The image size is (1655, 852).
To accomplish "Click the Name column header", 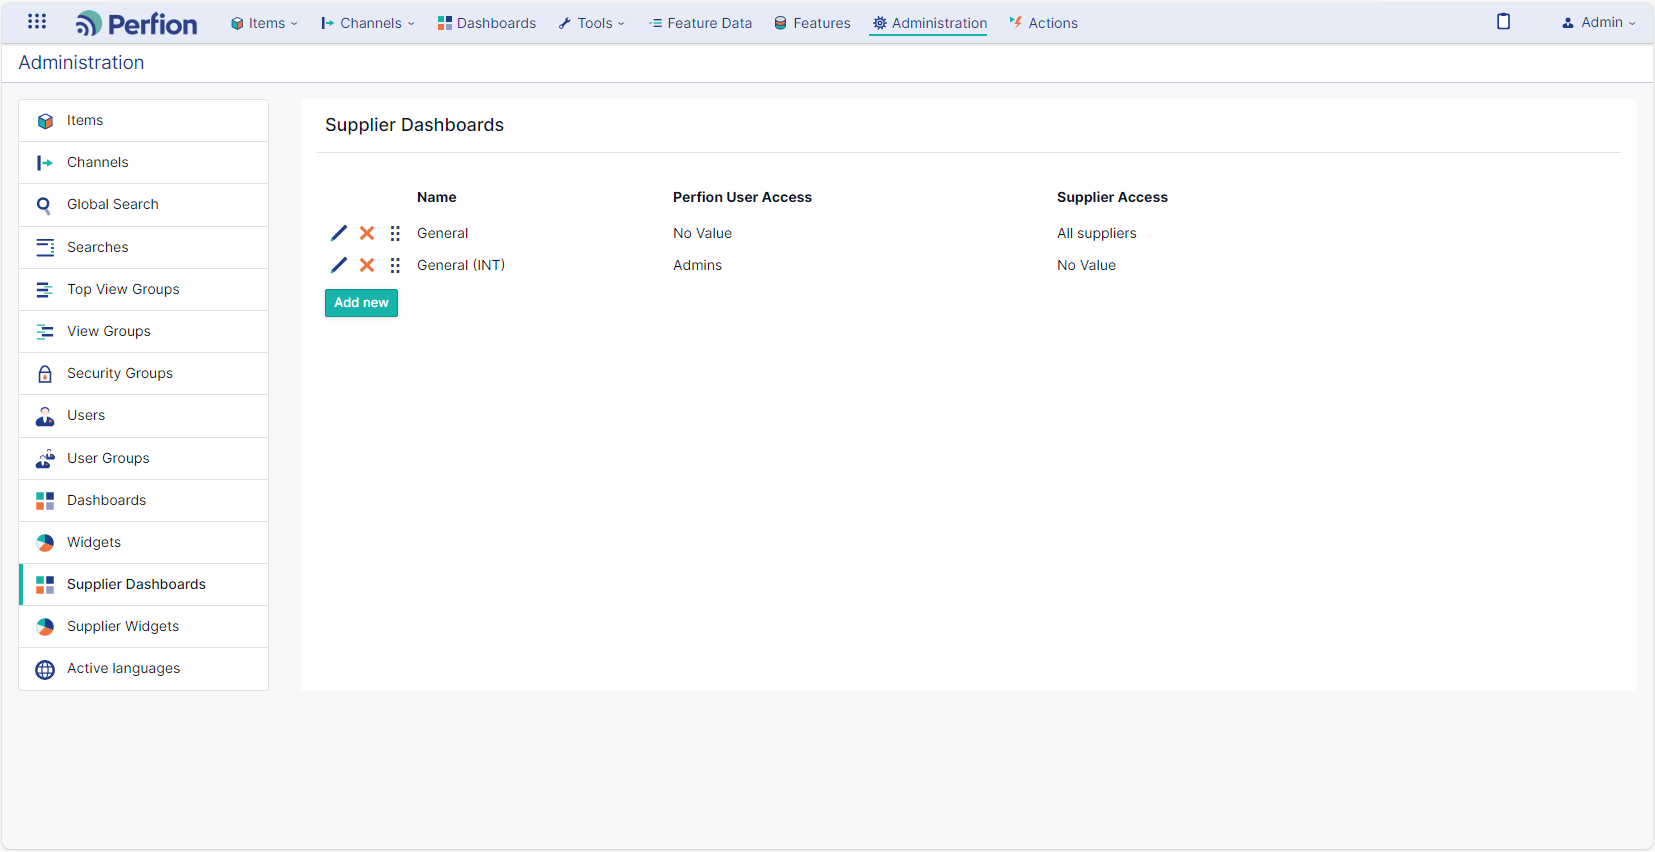I will pyautogui.click(x=437, y=197).
